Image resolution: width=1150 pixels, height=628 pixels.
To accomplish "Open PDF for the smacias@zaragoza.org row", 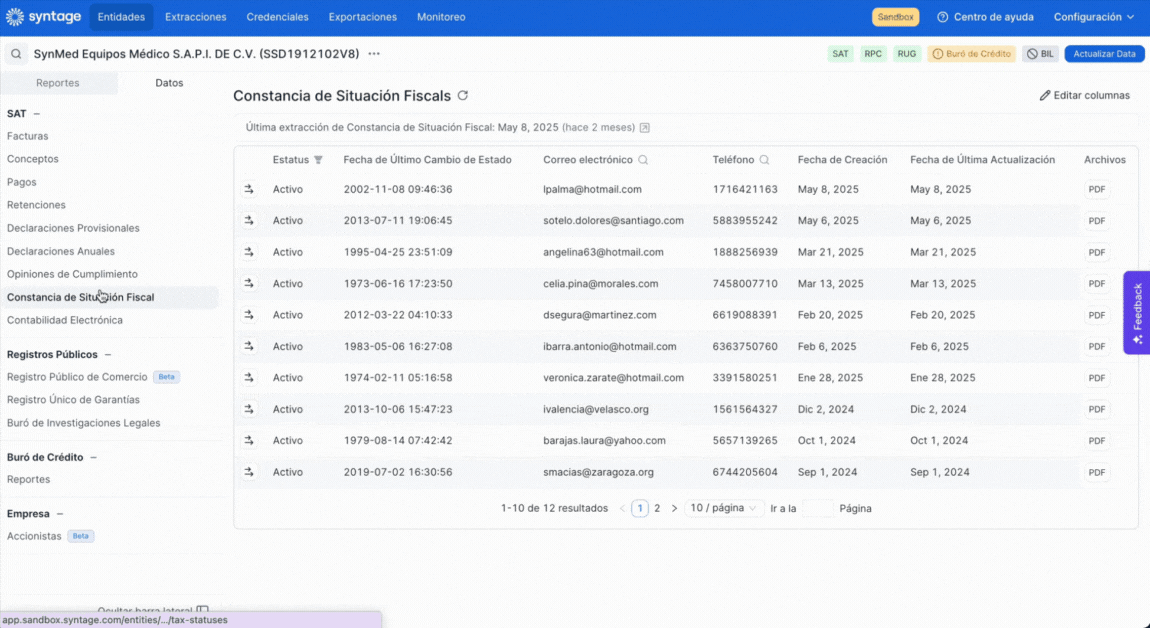I will coord(1096,472).
